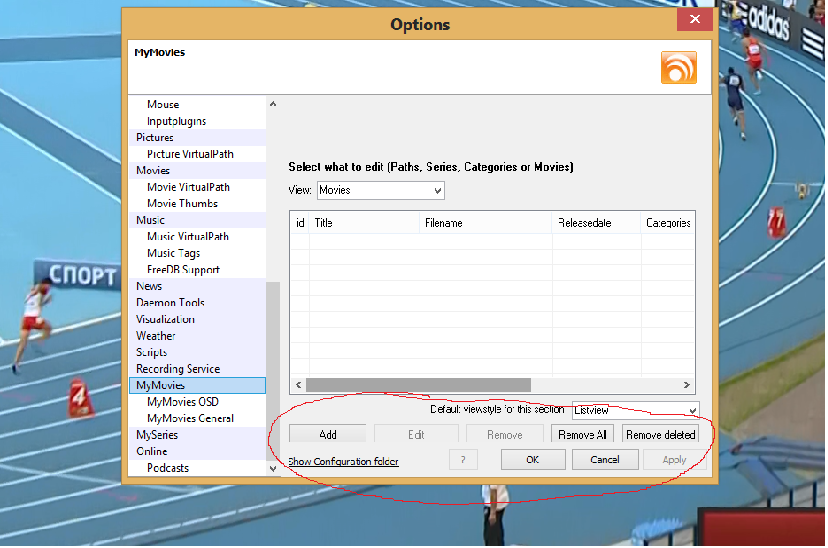Viewport: 828px width, 548px height.
Task: Select Mouse in the settings tree
Action: pyautogui.click(x=163, y=104)
